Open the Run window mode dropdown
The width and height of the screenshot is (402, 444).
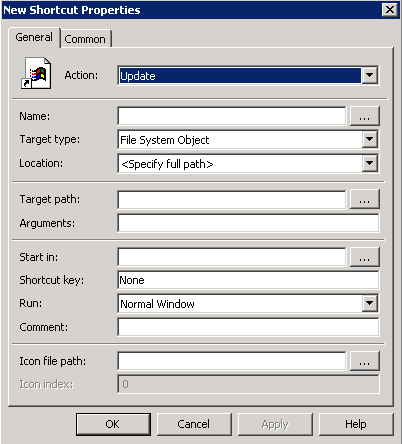coord(369,303)
